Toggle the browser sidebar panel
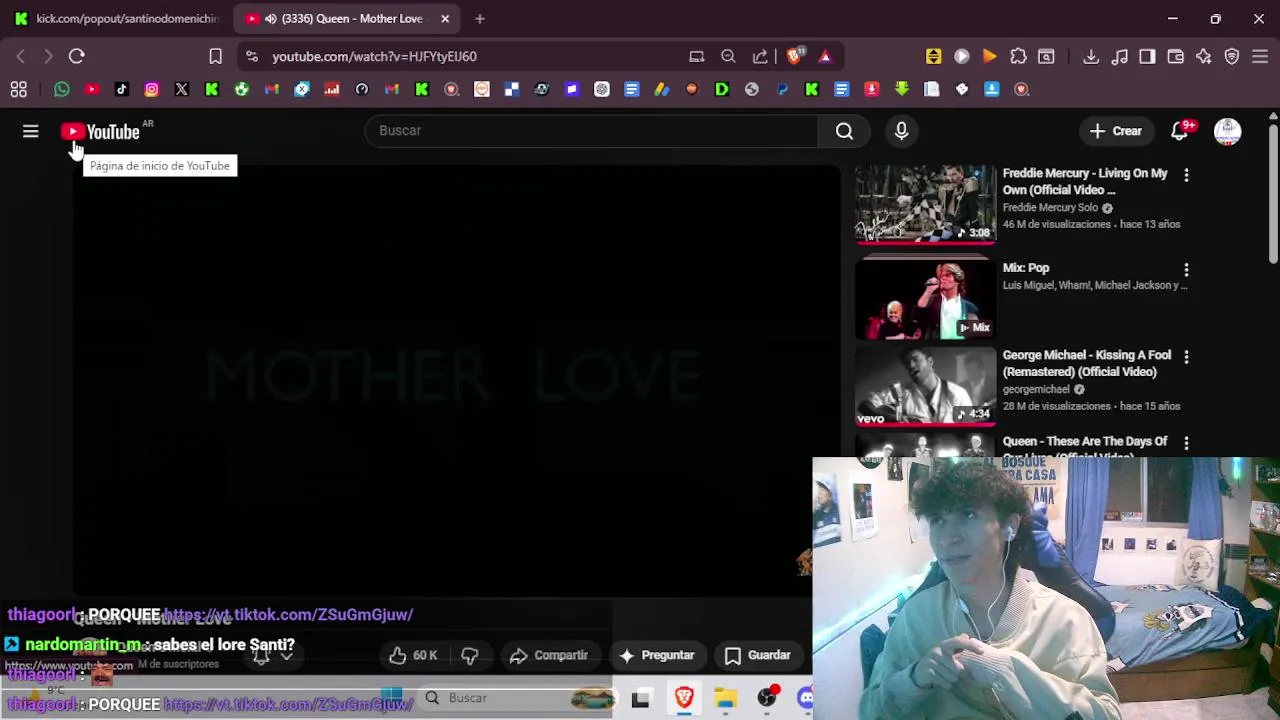 tap(1147, 57)
